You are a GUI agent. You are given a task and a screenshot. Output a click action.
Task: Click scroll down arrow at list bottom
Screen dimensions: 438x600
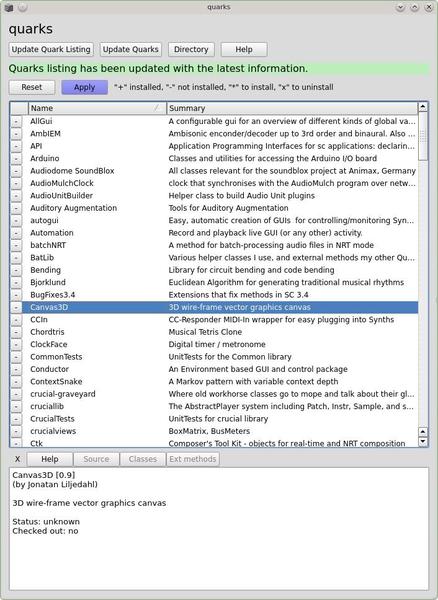pos(423,441)
